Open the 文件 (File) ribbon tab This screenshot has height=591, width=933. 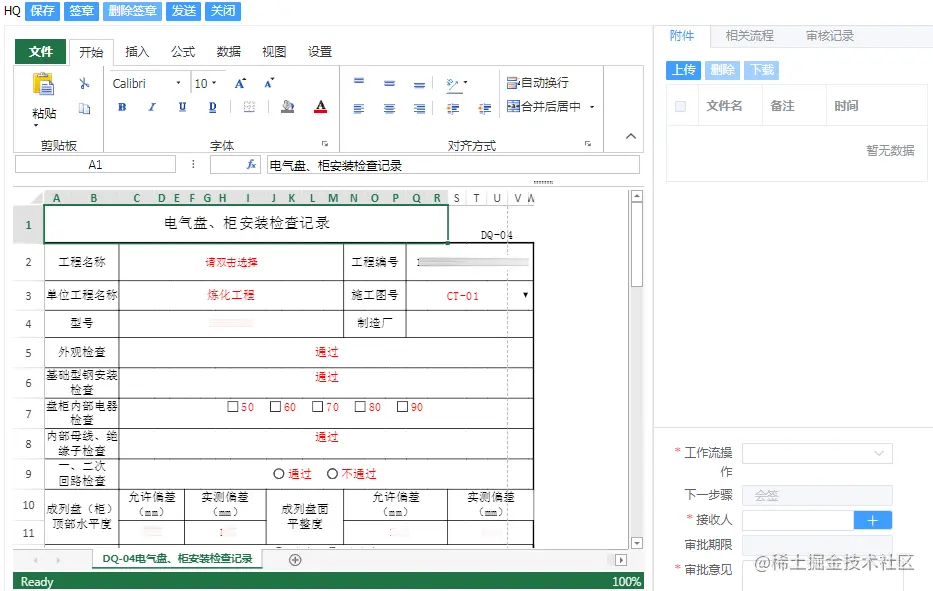[x=40, y=52]
